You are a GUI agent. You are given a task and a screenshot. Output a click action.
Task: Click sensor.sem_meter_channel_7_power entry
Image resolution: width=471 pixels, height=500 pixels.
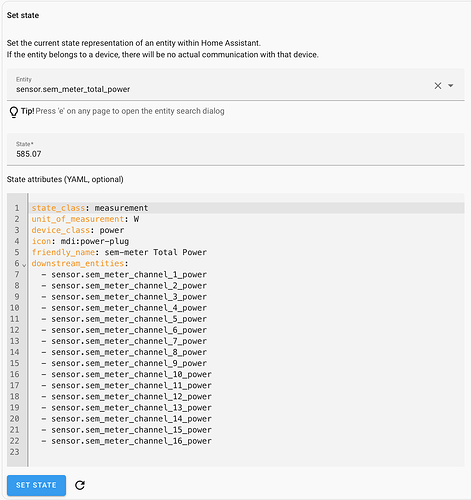129,341
